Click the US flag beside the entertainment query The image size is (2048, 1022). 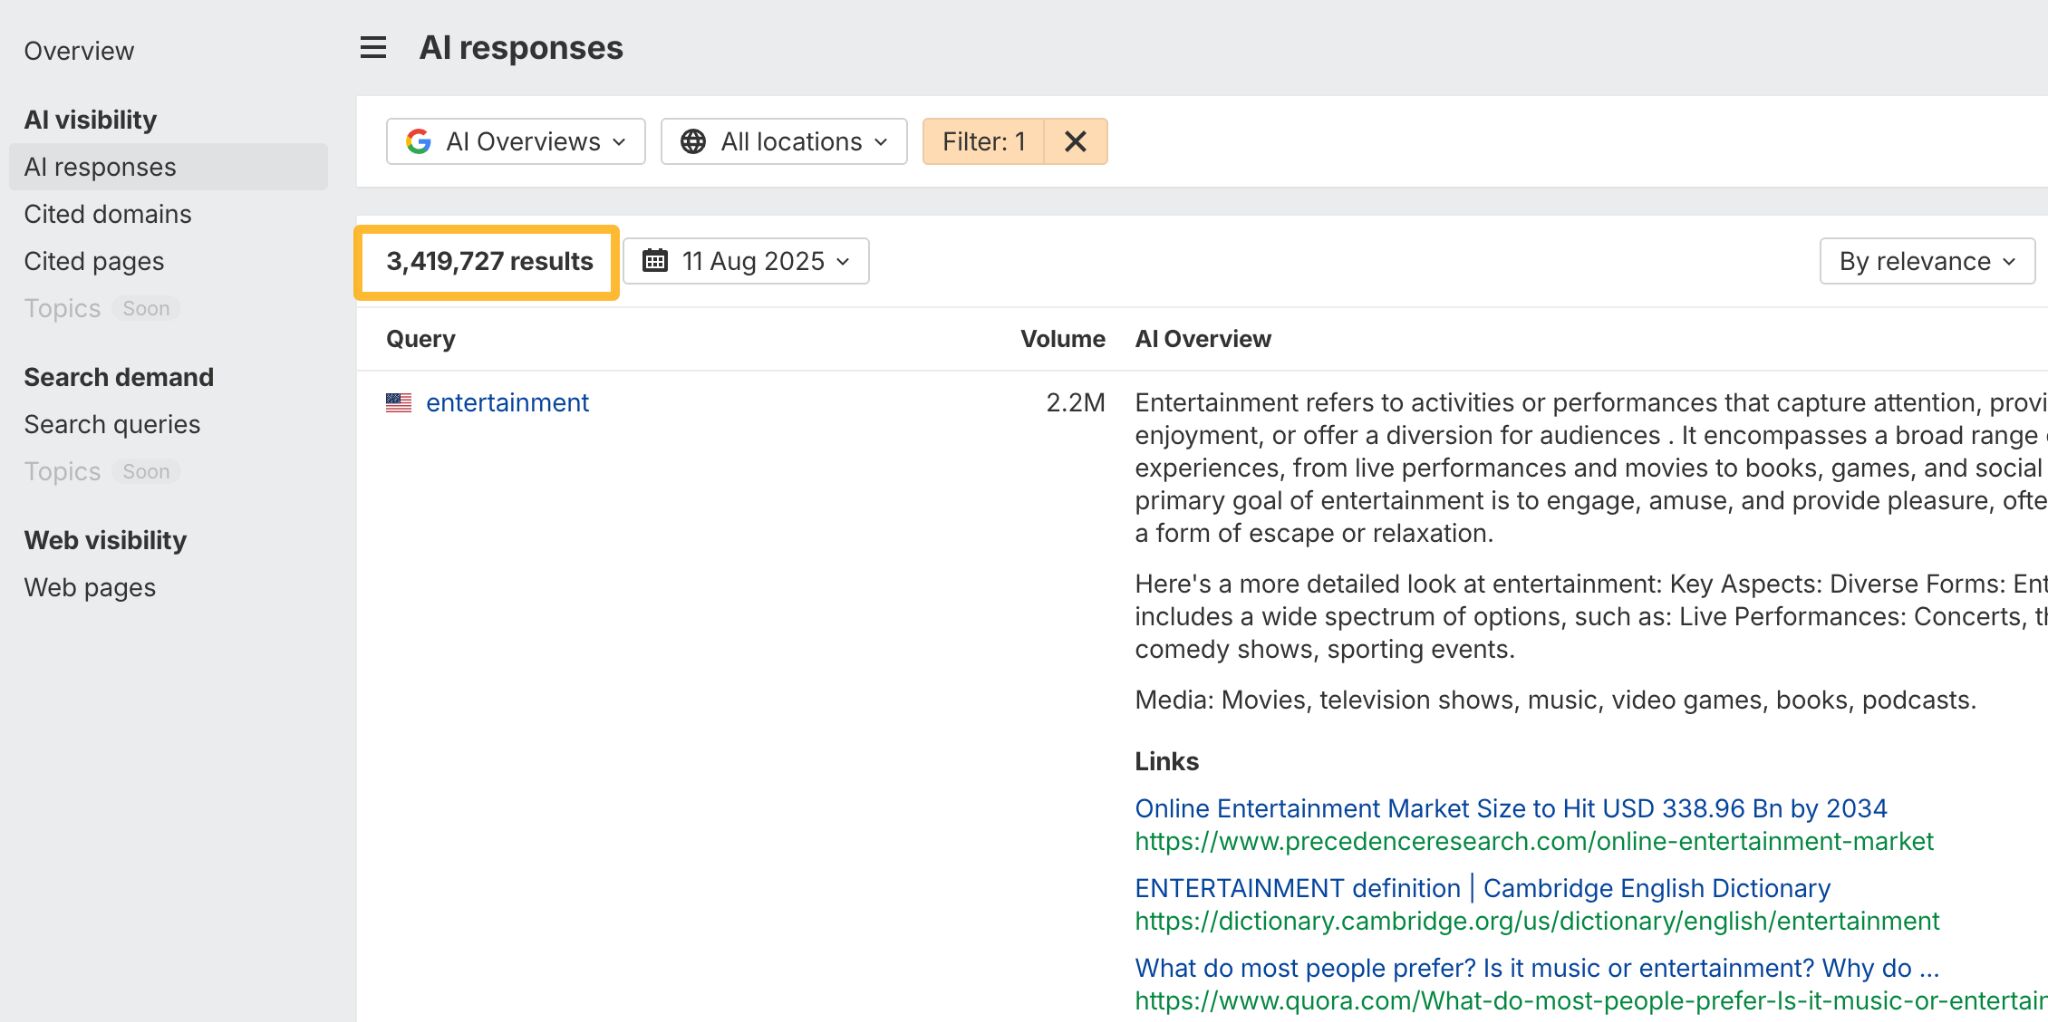click(398, 402)
